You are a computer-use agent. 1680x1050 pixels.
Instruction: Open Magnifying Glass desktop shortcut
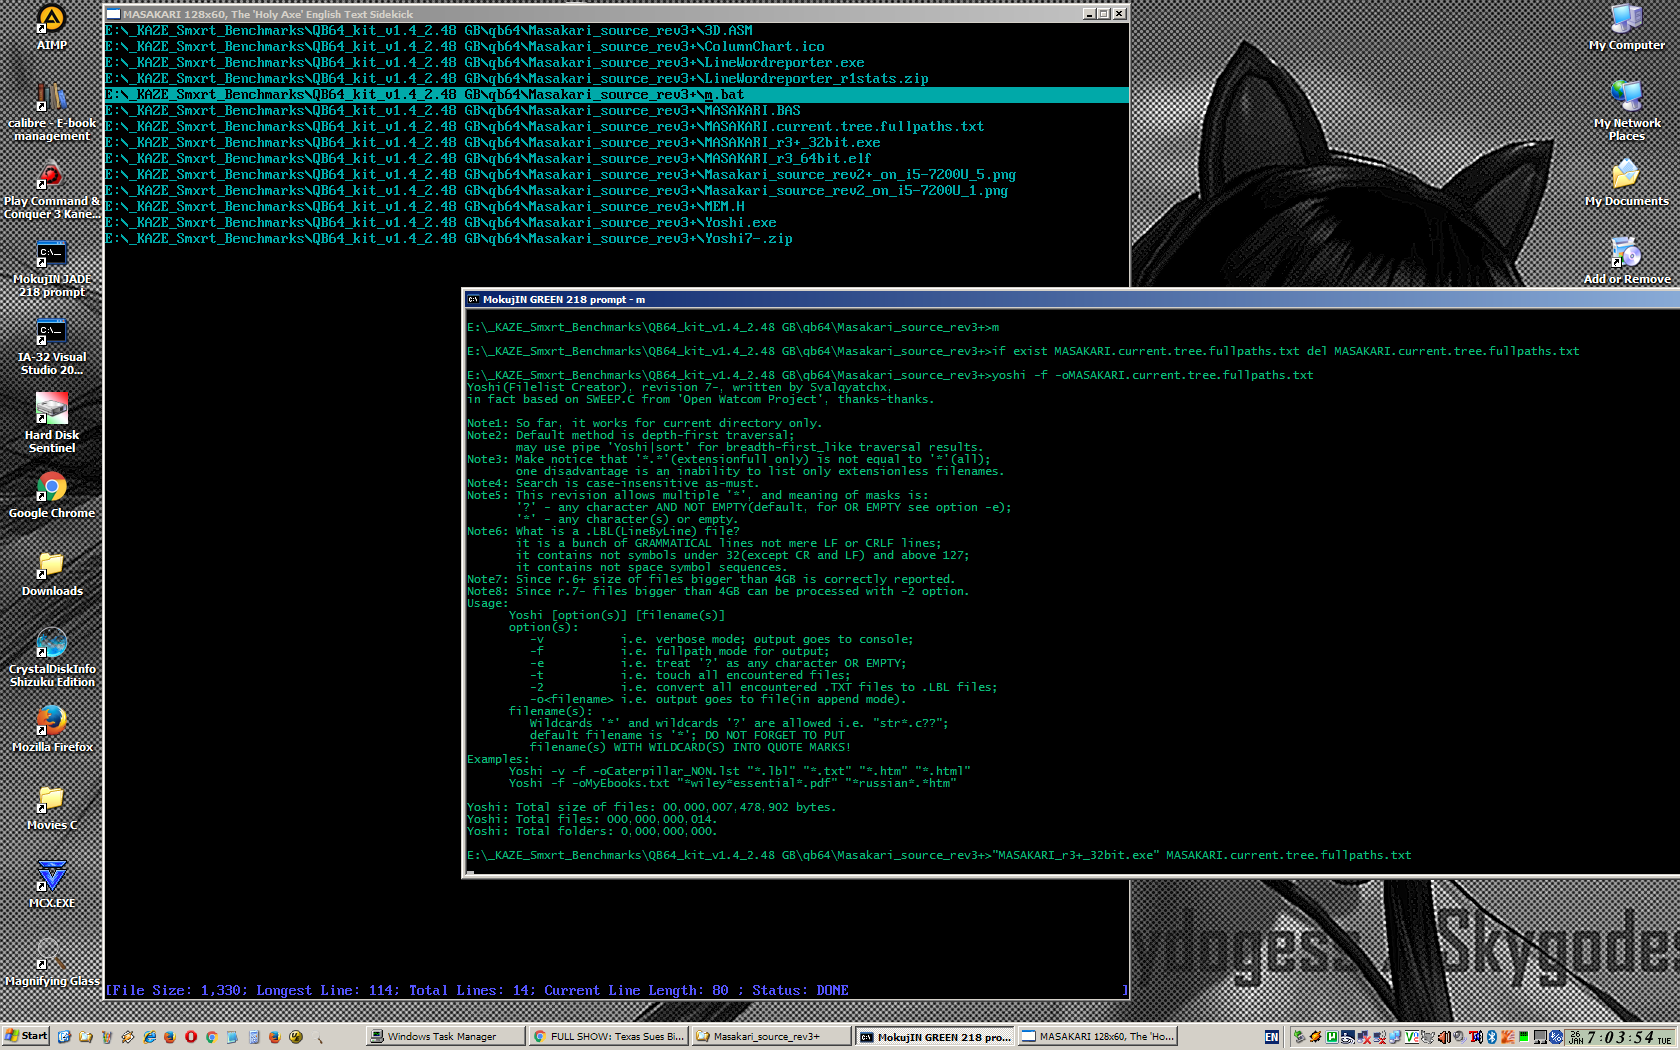(51, 963)
